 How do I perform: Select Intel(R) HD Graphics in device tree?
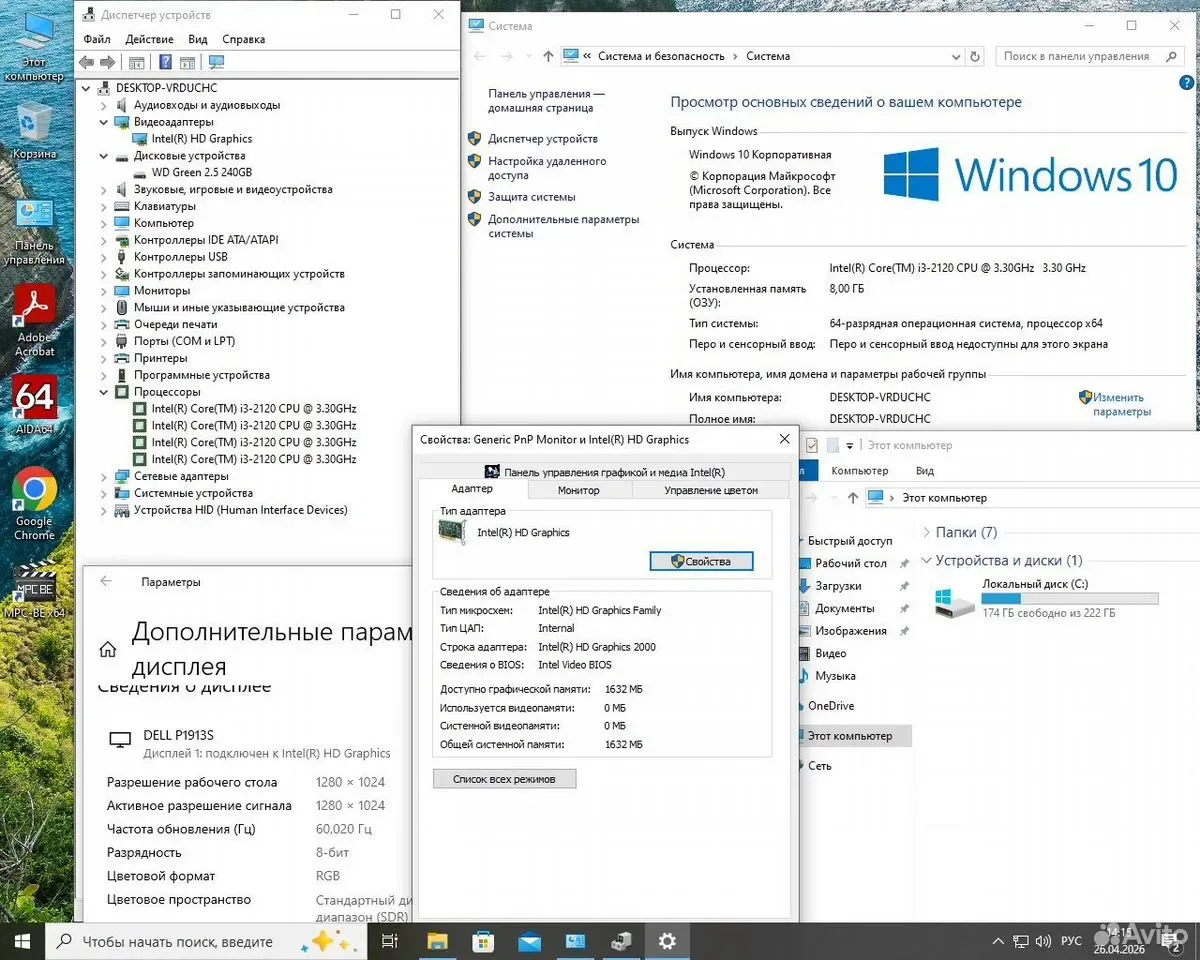point(201,139)
